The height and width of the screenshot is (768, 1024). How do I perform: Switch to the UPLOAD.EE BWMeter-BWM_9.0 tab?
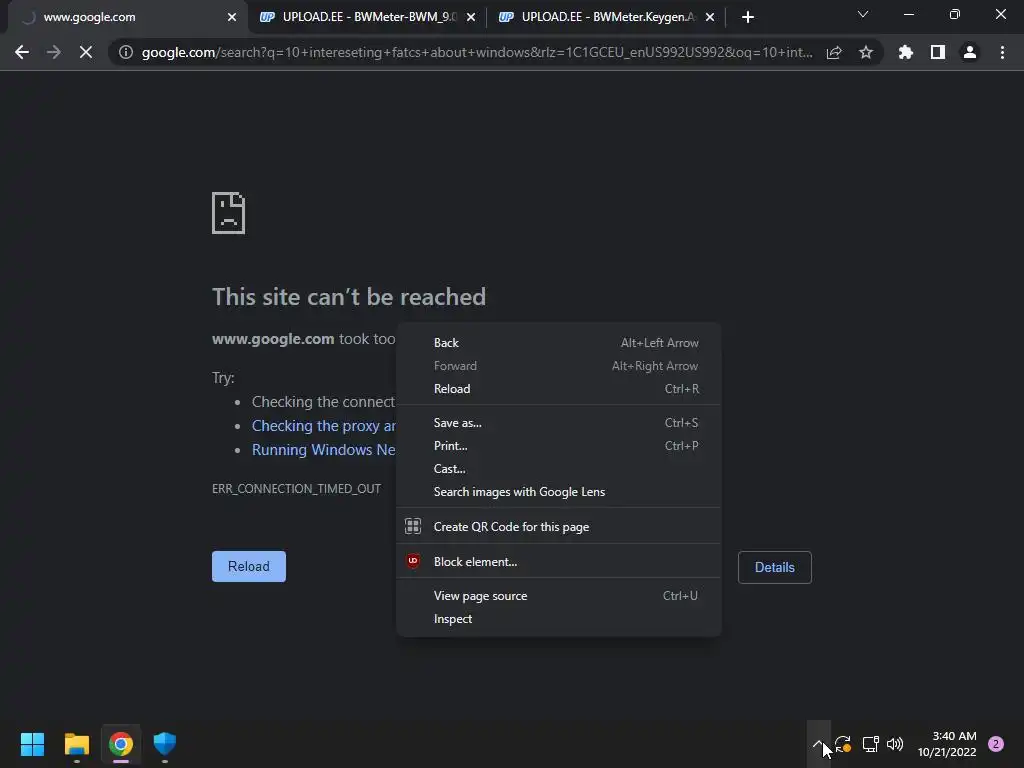368,17
